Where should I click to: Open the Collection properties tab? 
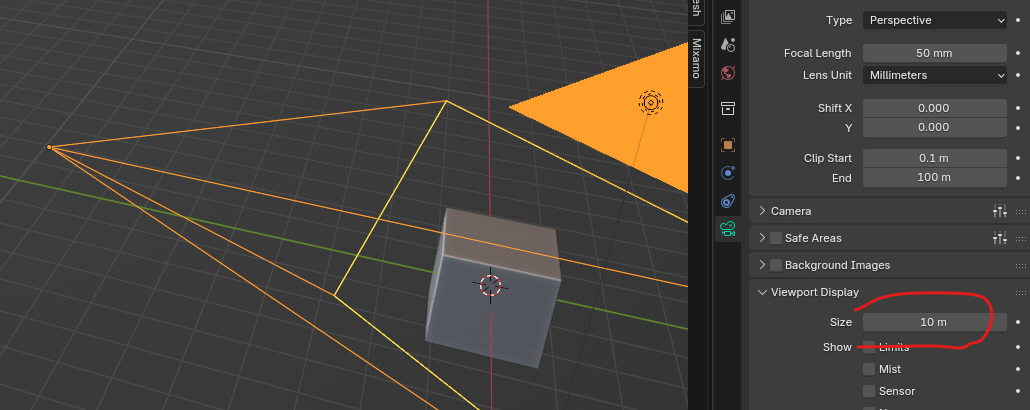pyautogui.click(x=728, y=108)
